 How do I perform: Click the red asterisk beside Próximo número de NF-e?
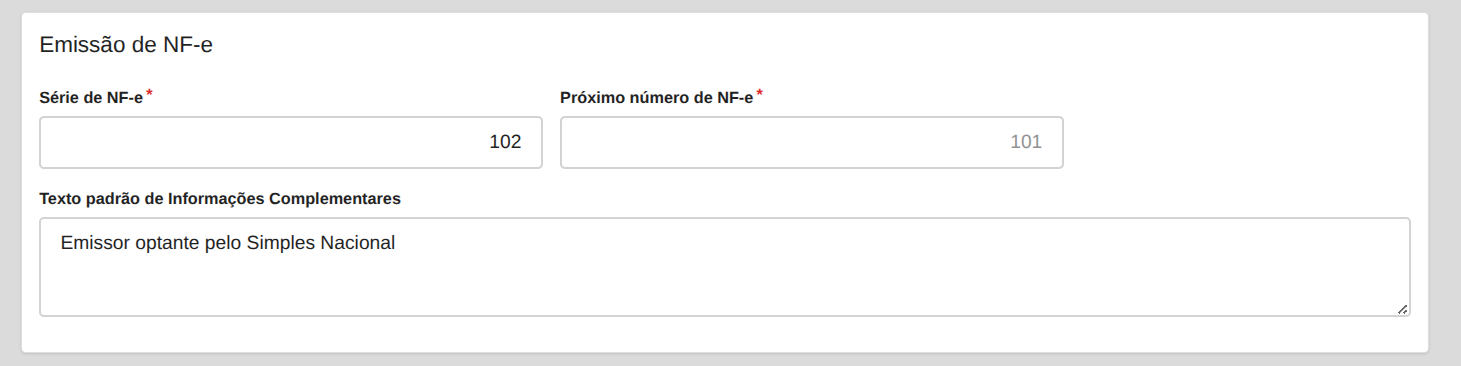tap(759, 94)
